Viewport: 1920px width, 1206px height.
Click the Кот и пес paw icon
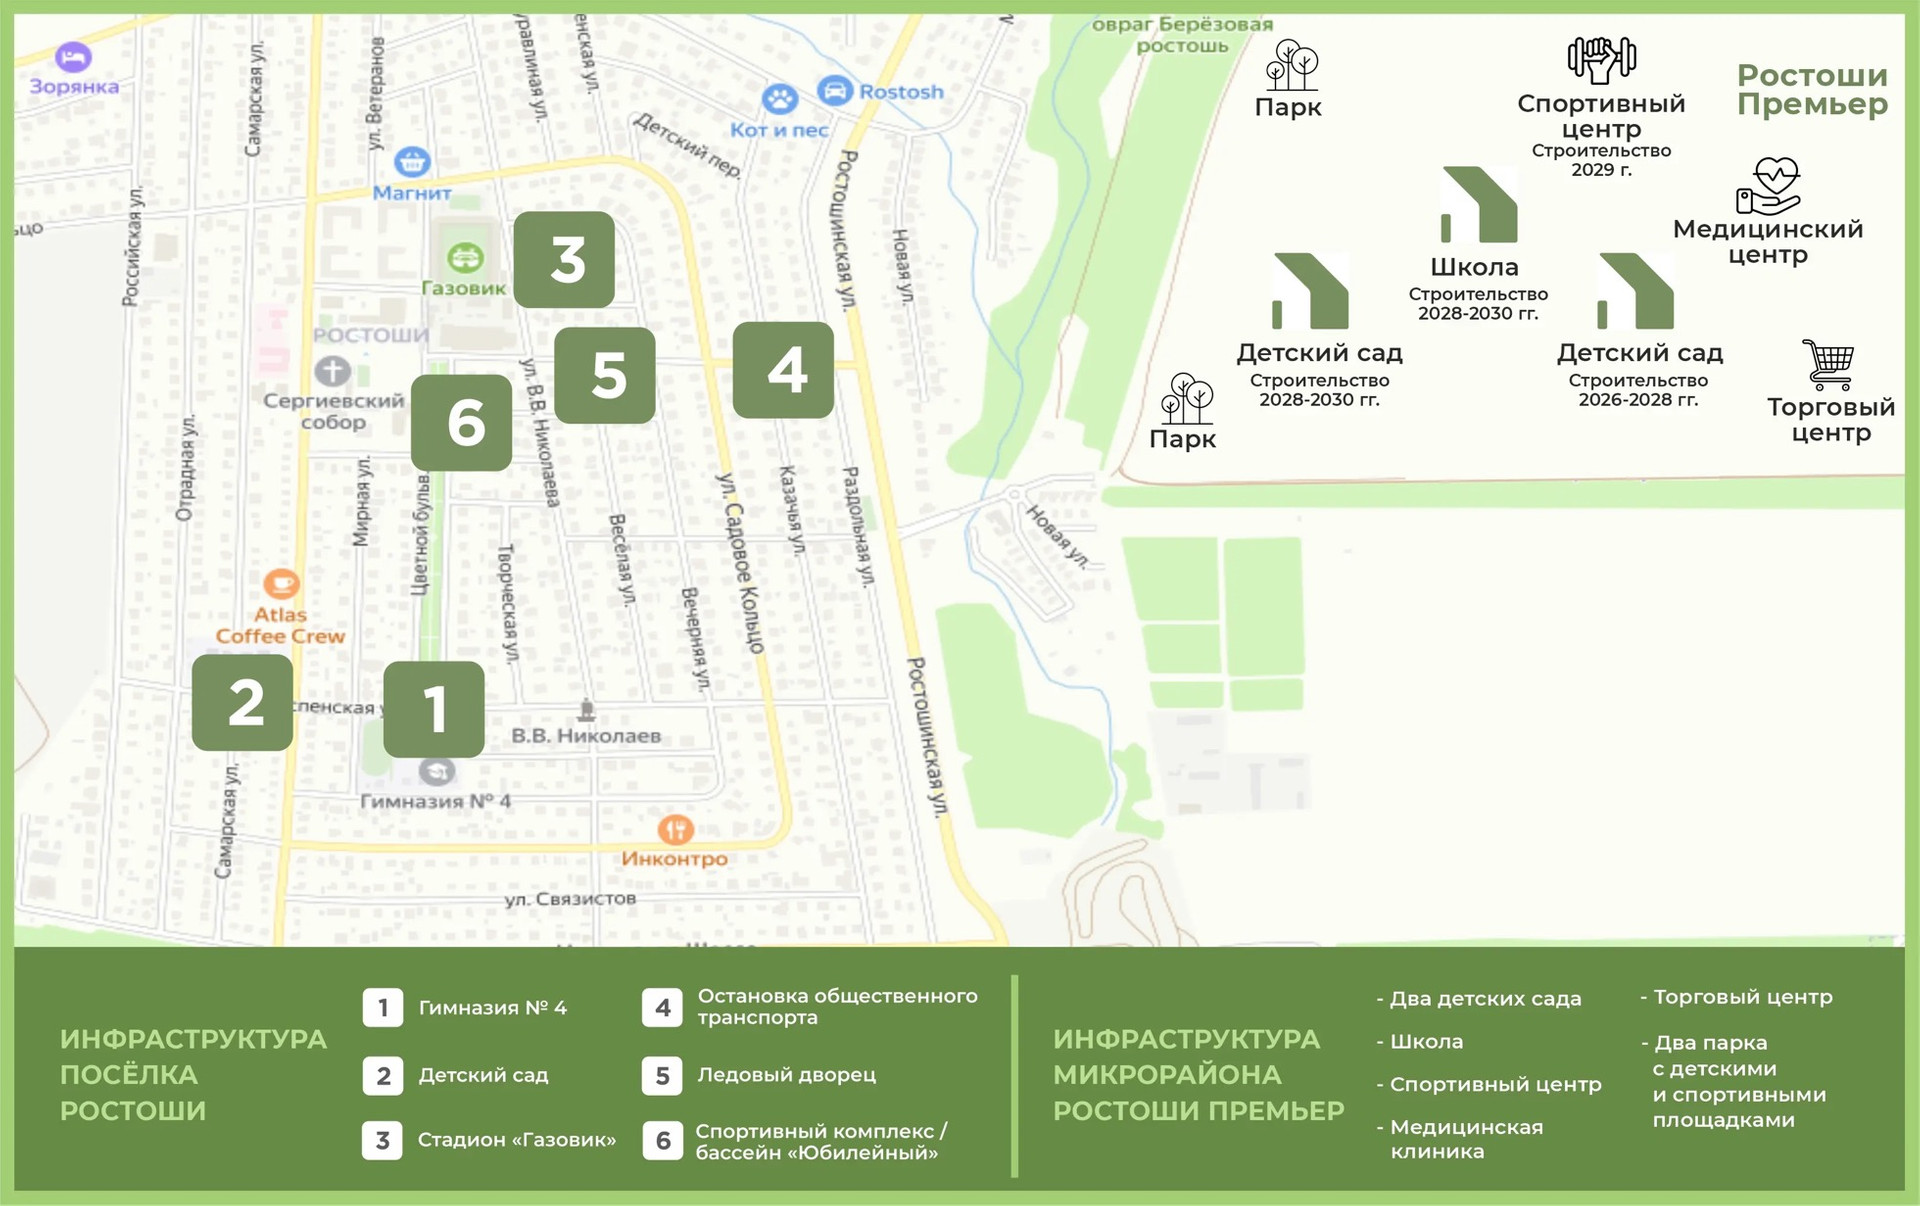tap(780, 99)
